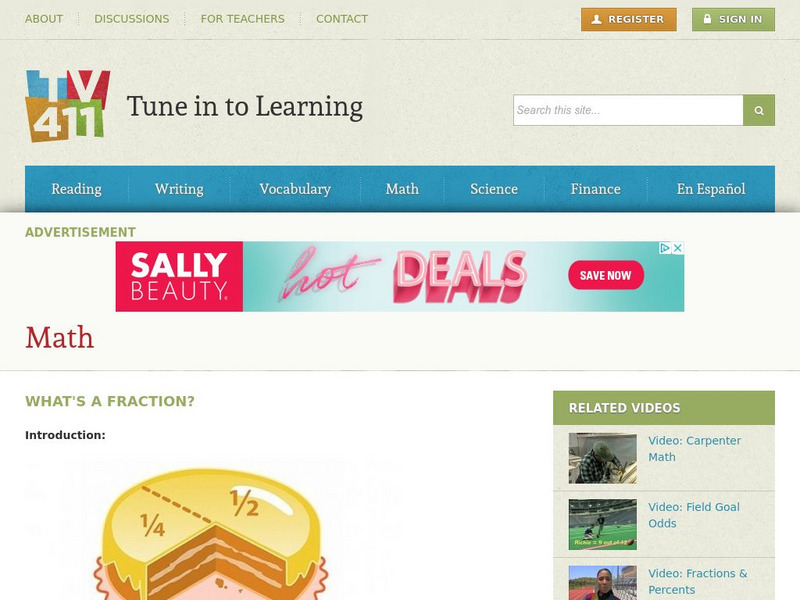Open the Carpenter Math video thumbnail
The width and height of the screenshot is (800, 600).
[x=603, y=458]
